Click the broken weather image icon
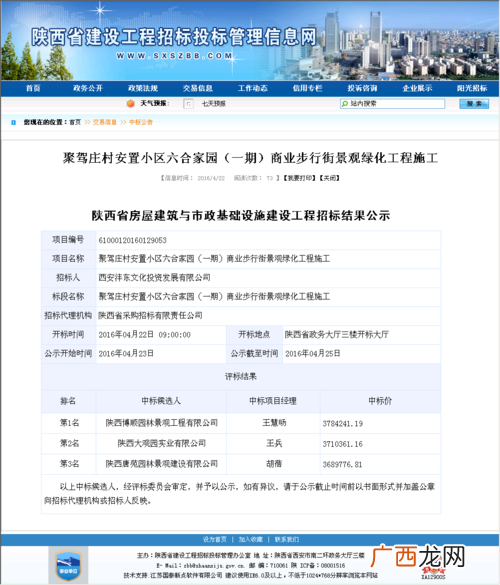 tap(188, 104)
